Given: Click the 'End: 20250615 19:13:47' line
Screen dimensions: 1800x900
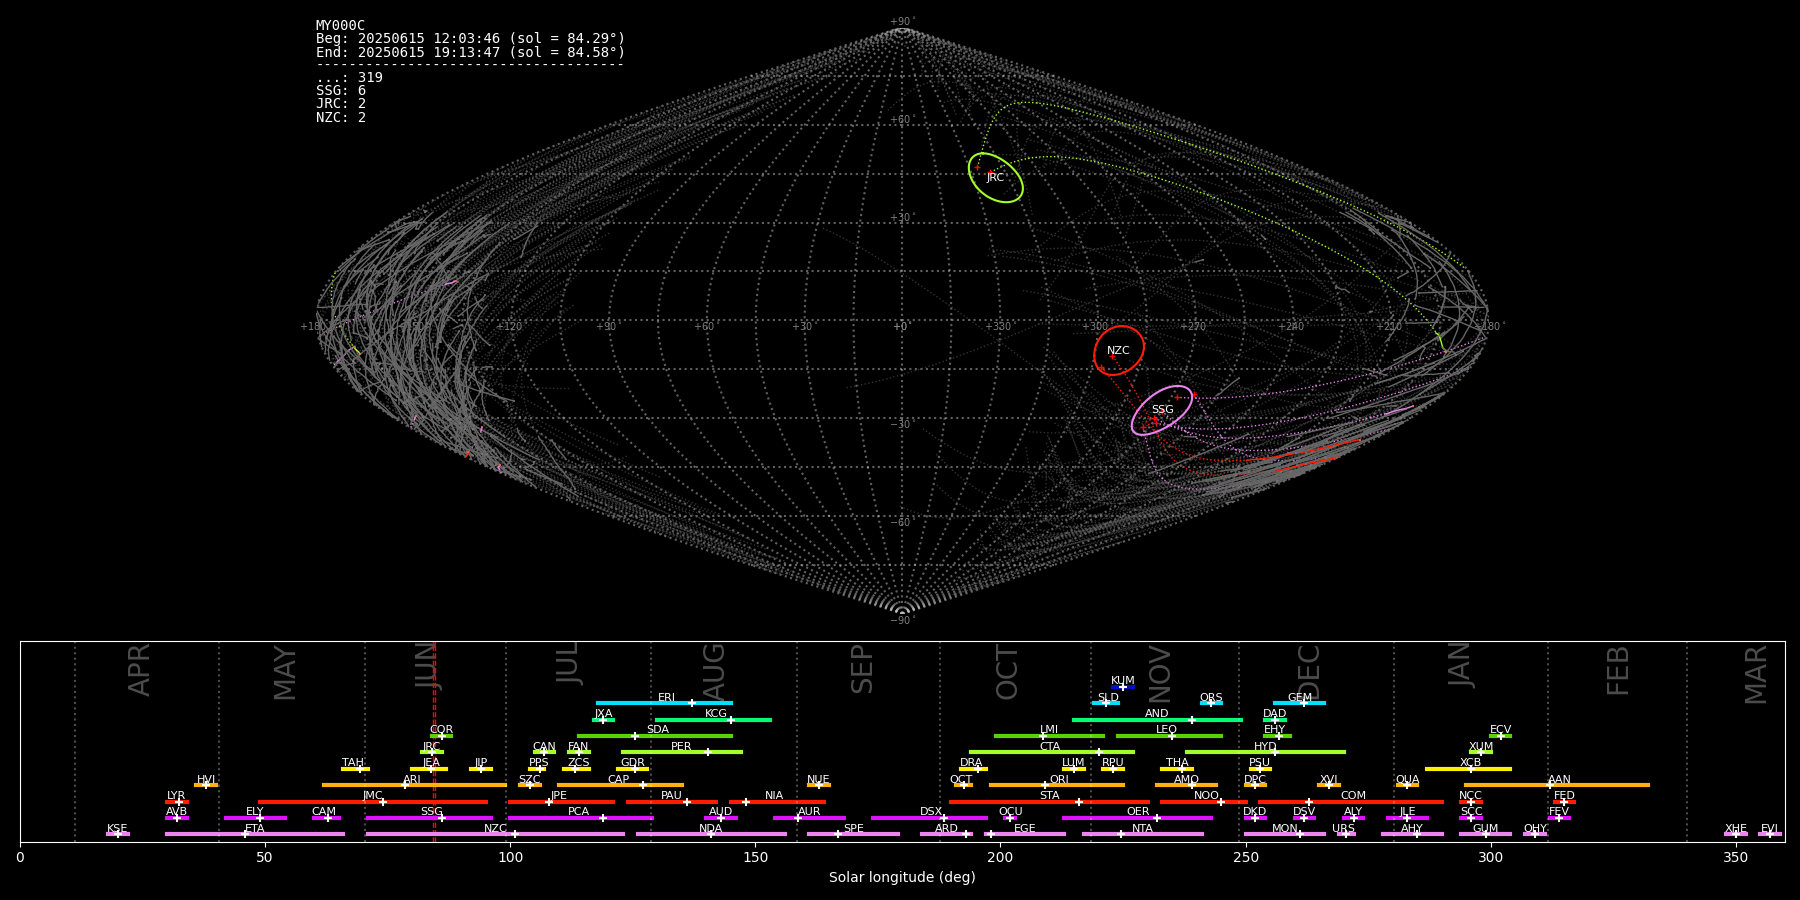Looking at the screenshot, I should click(x=470, y=52).
